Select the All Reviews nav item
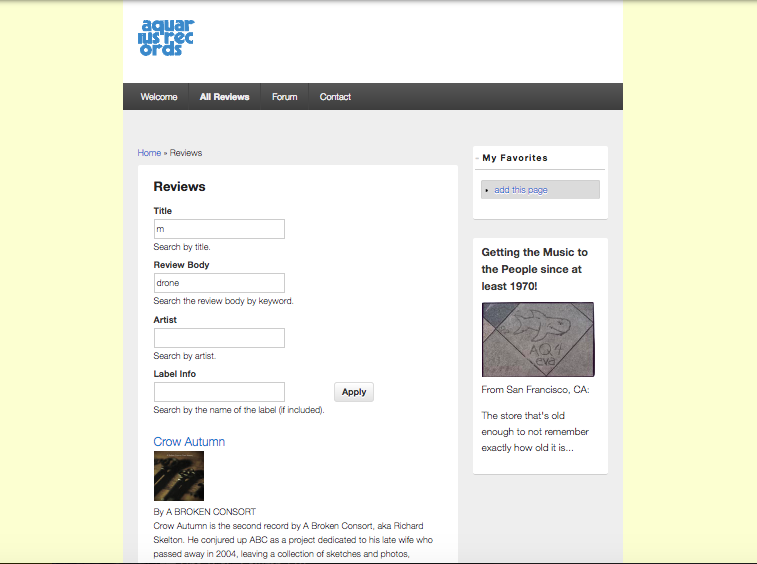757x564 pixels. click(224, 97)
